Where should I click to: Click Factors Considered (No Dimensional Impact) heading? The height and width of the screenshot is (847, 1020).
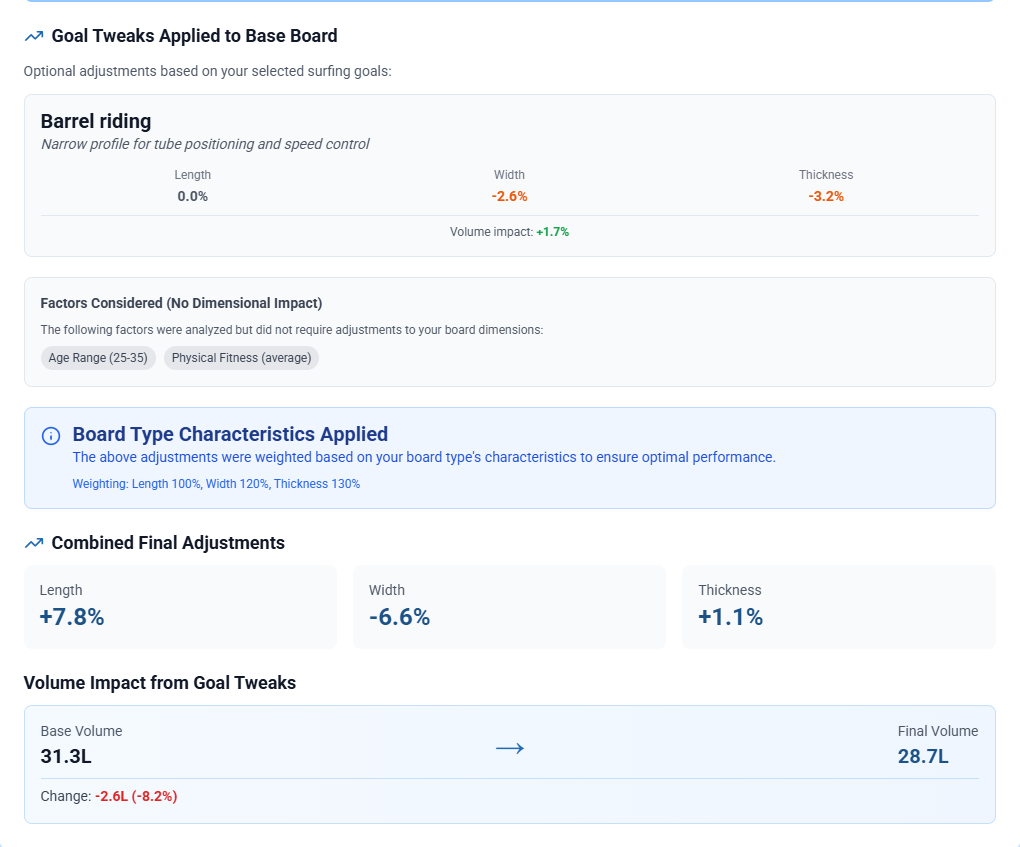coord(181,303)
